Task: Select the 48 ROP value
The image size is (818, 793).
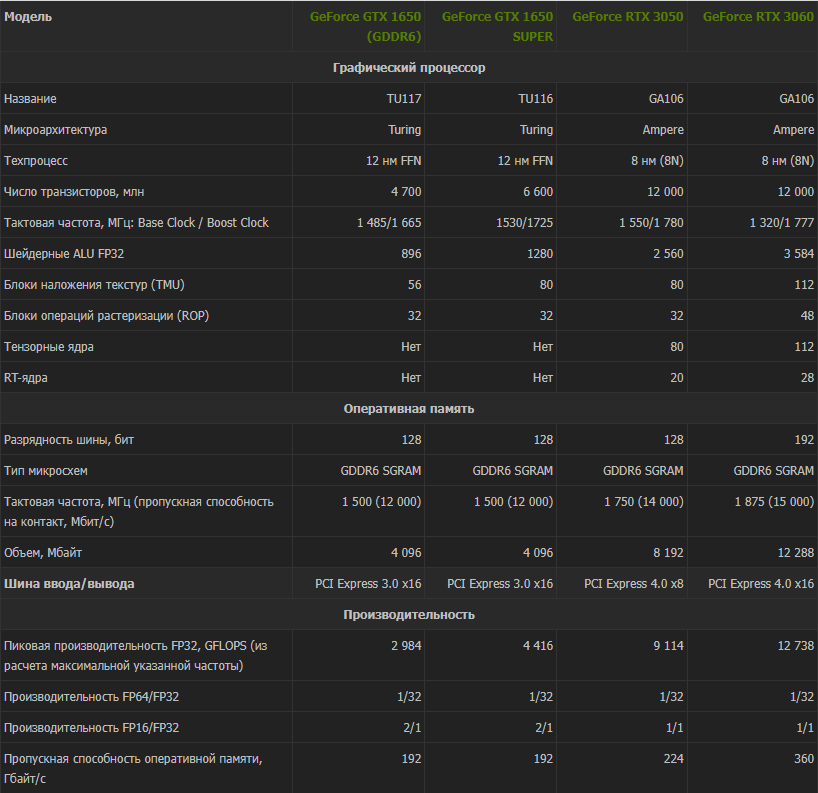Action: 807,316
